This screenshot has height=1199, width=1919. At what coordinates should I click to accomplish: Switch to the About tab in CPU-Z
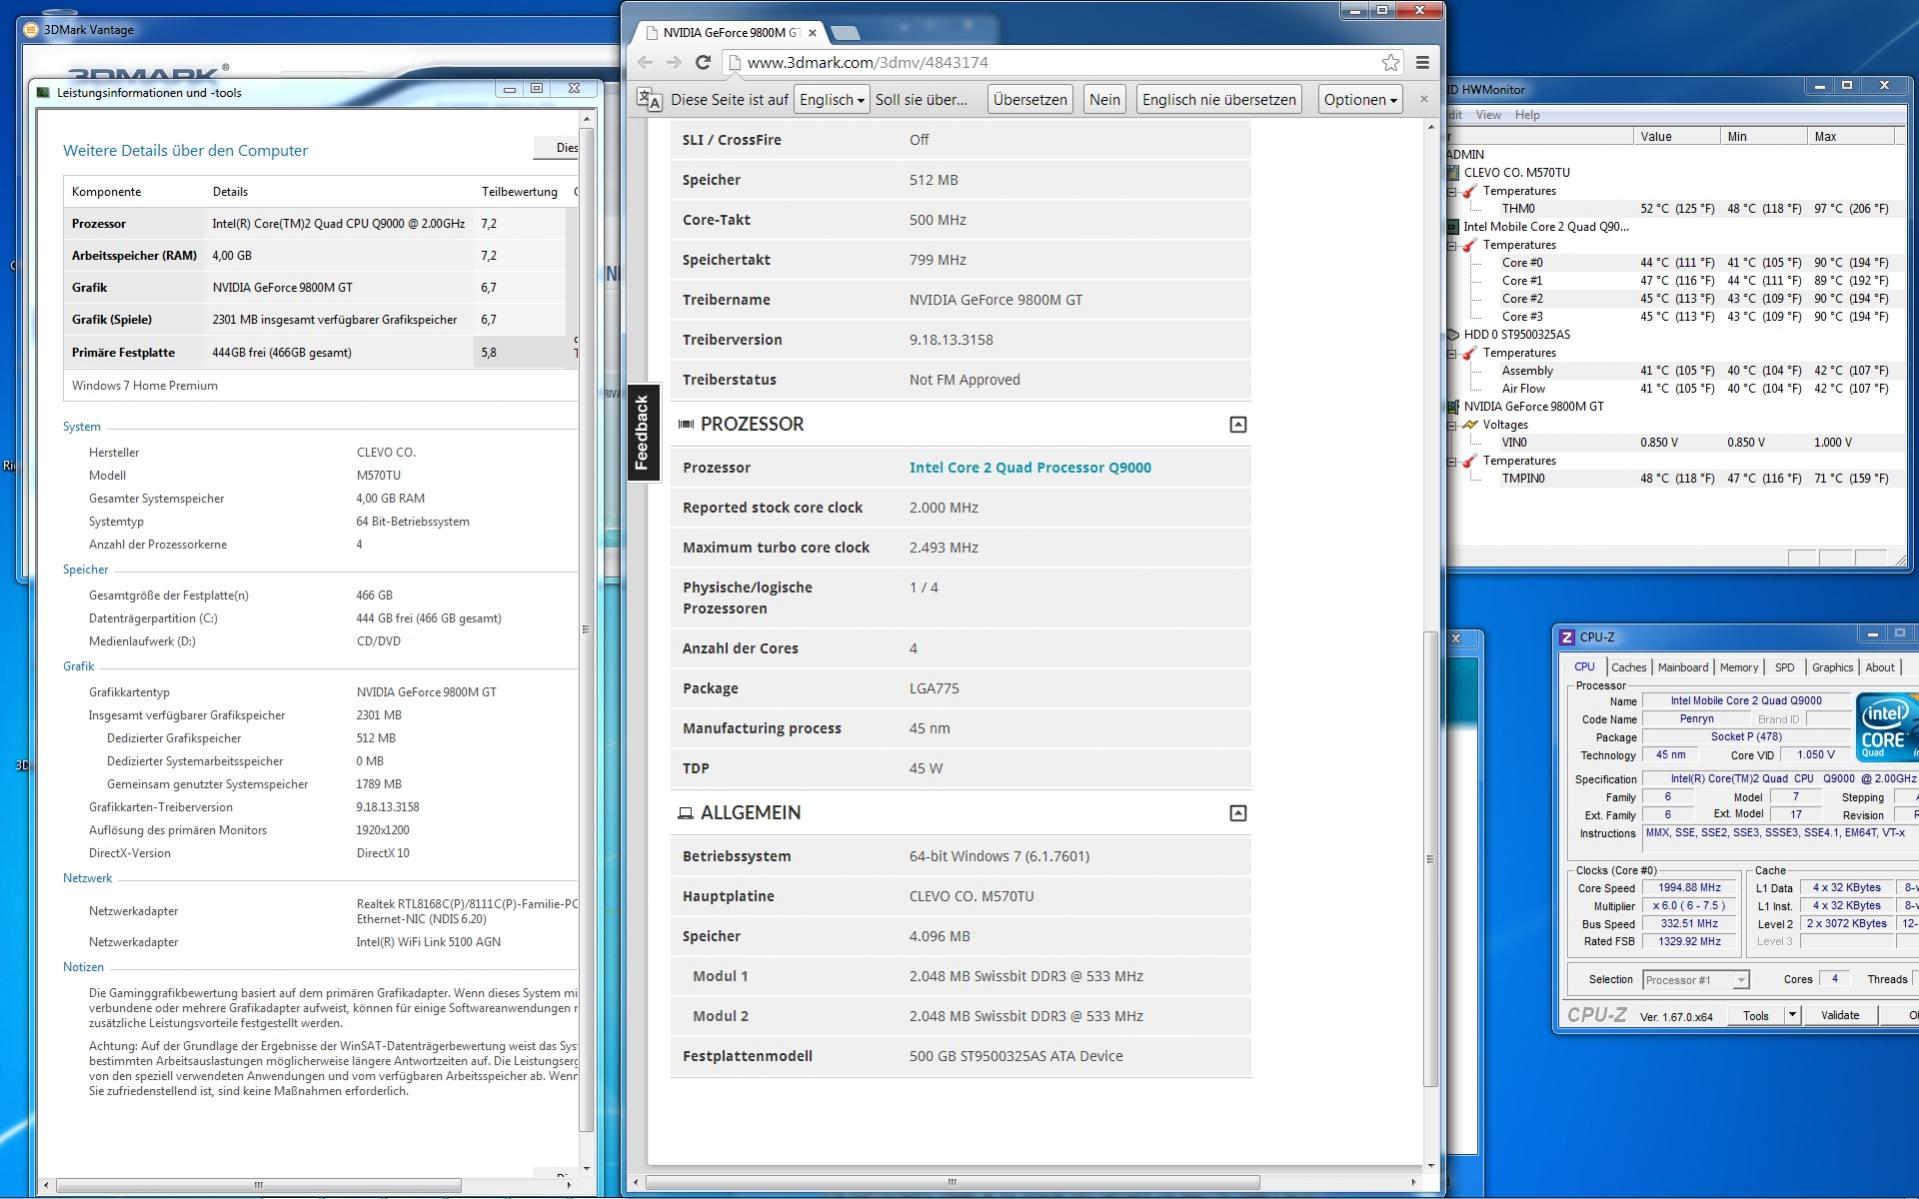coord(1879,667)
